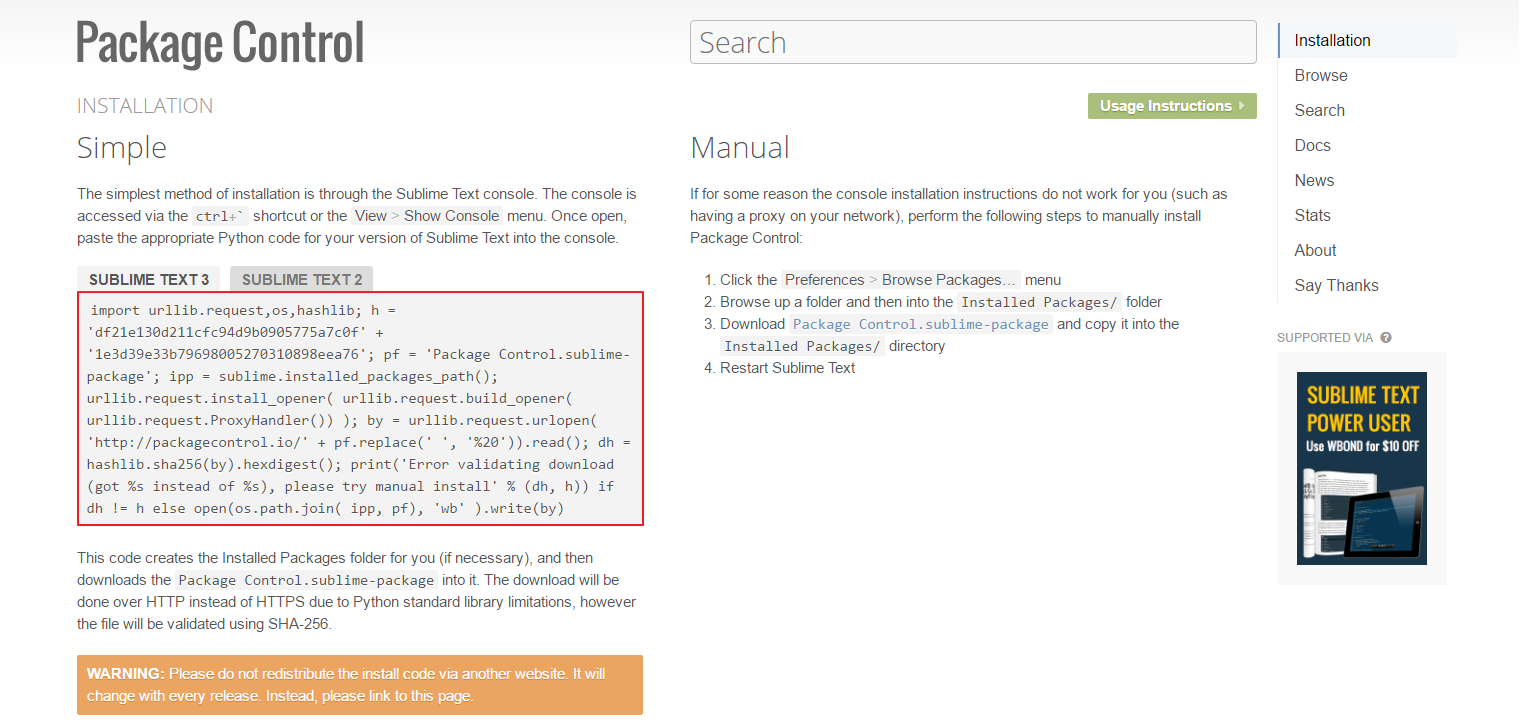Focus the Search input field

click(973, 42)
